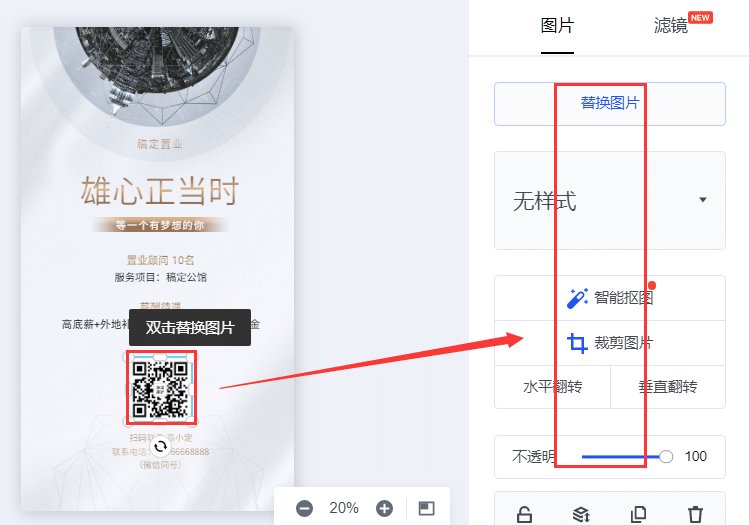The width and height of the screenshot is (749, 525).
Task: Click the 水平翻转 button
Action: [x=553, y=387]
